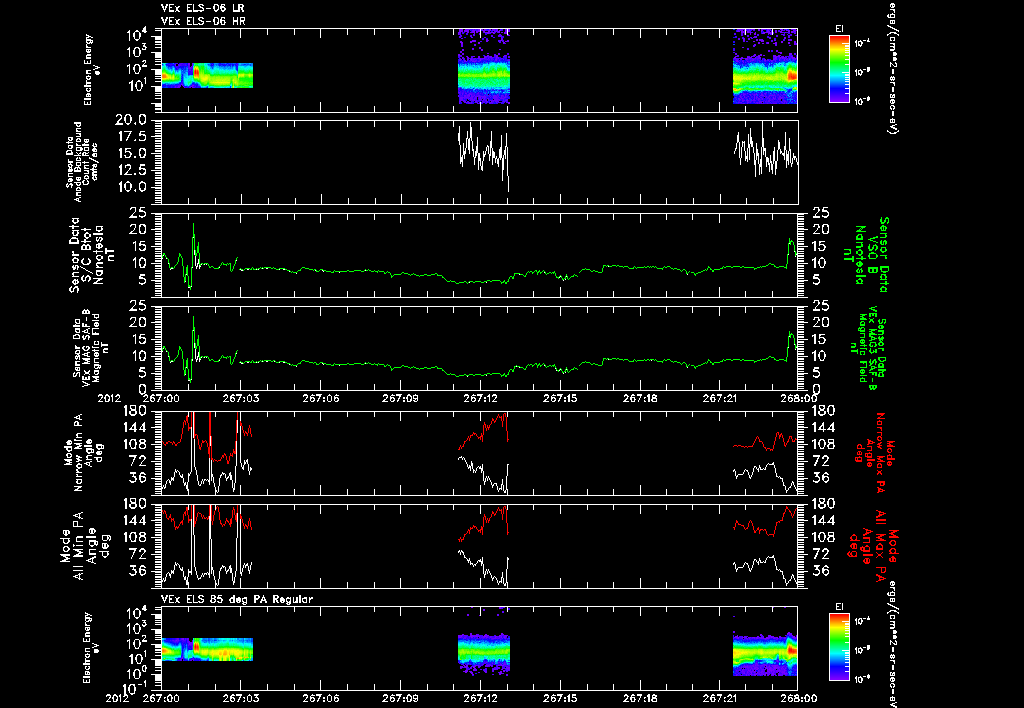Click '267:06' on the middle time axis
Viewport: 1024px width, 708px height.
tap(321, 398)
